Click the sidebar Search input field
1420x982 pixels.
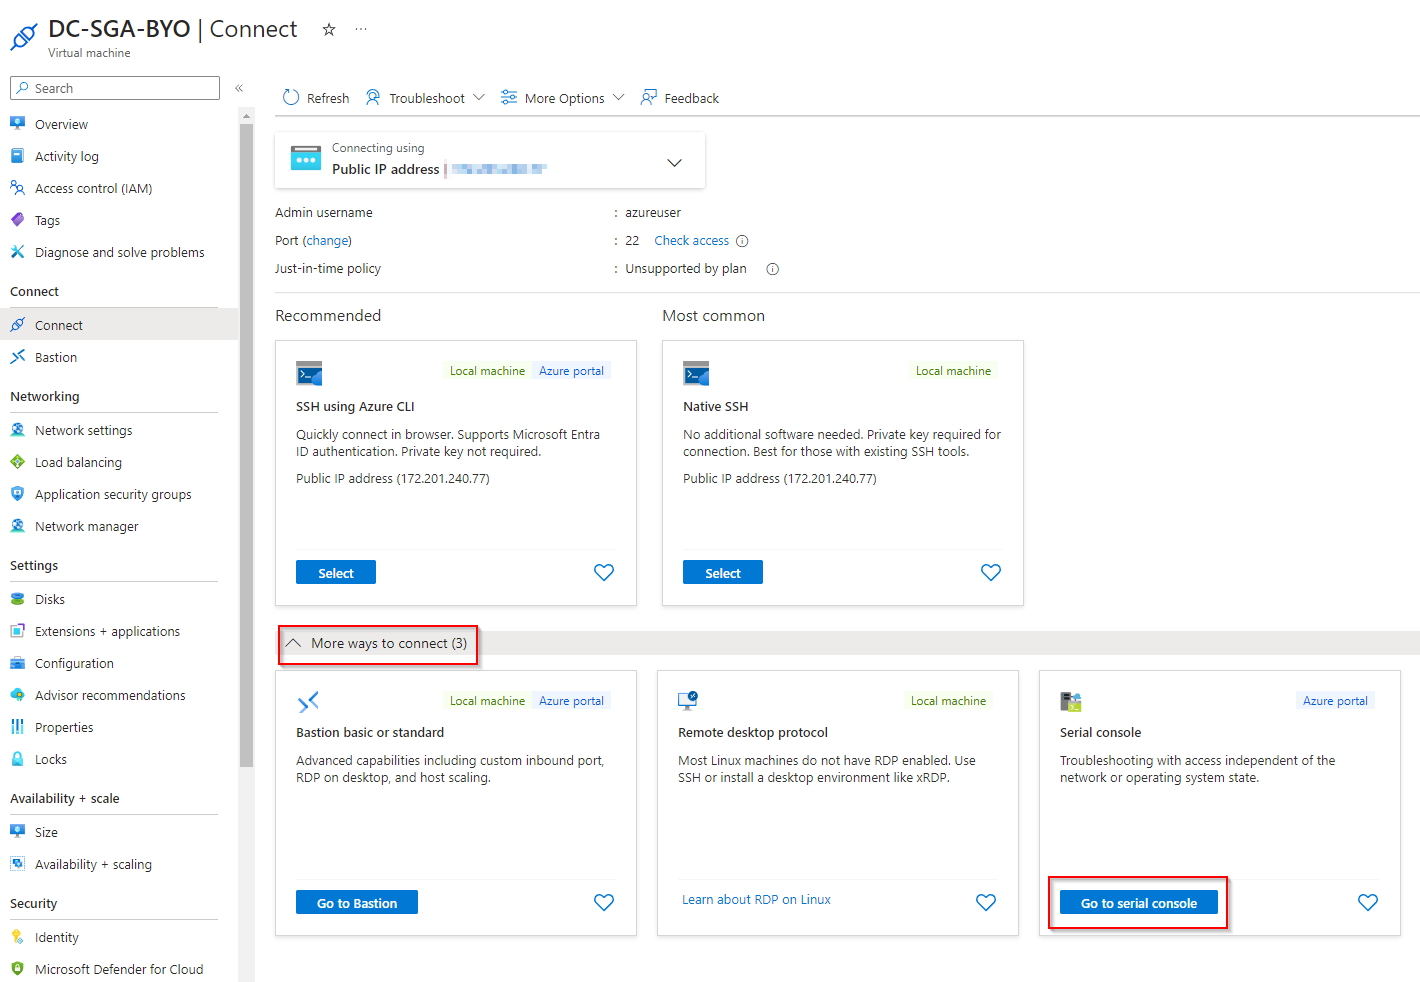(114, 87)
